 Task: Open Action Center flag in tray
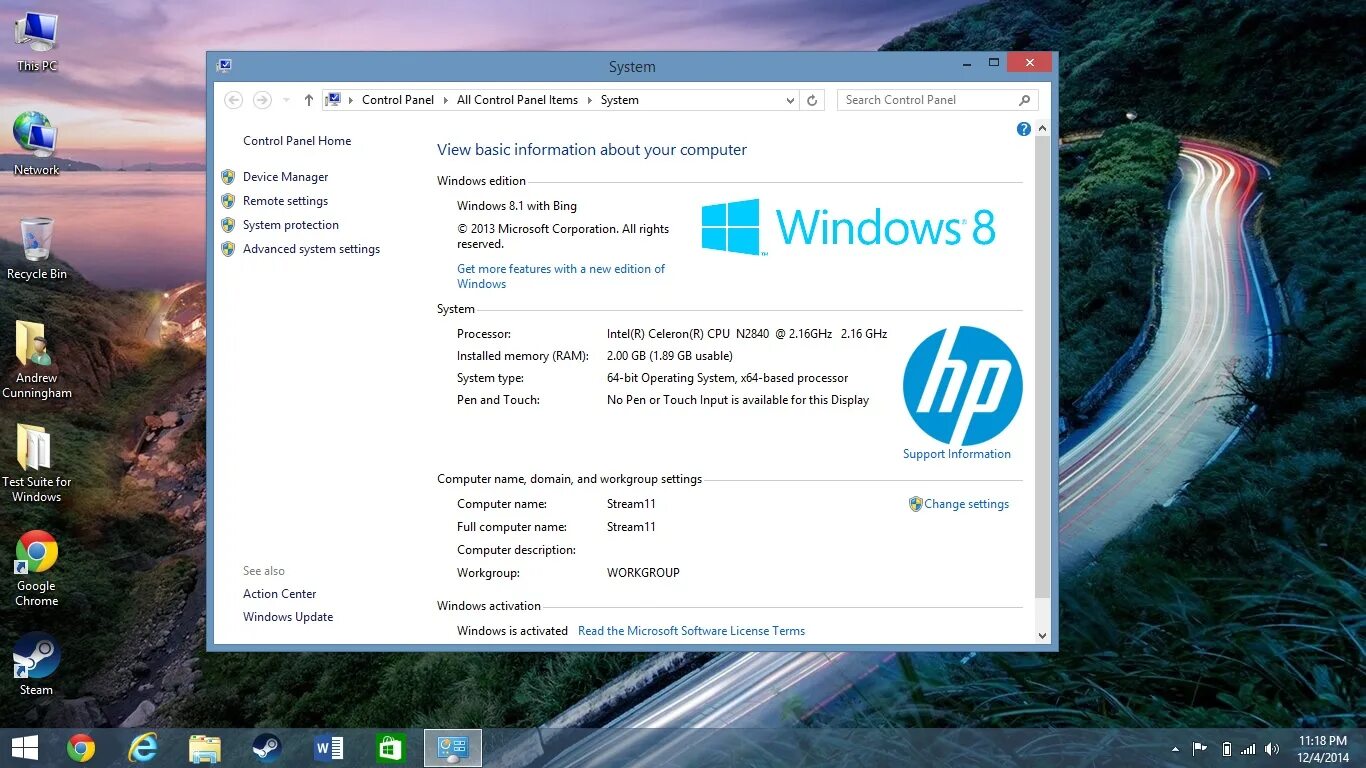[1199, 749]
